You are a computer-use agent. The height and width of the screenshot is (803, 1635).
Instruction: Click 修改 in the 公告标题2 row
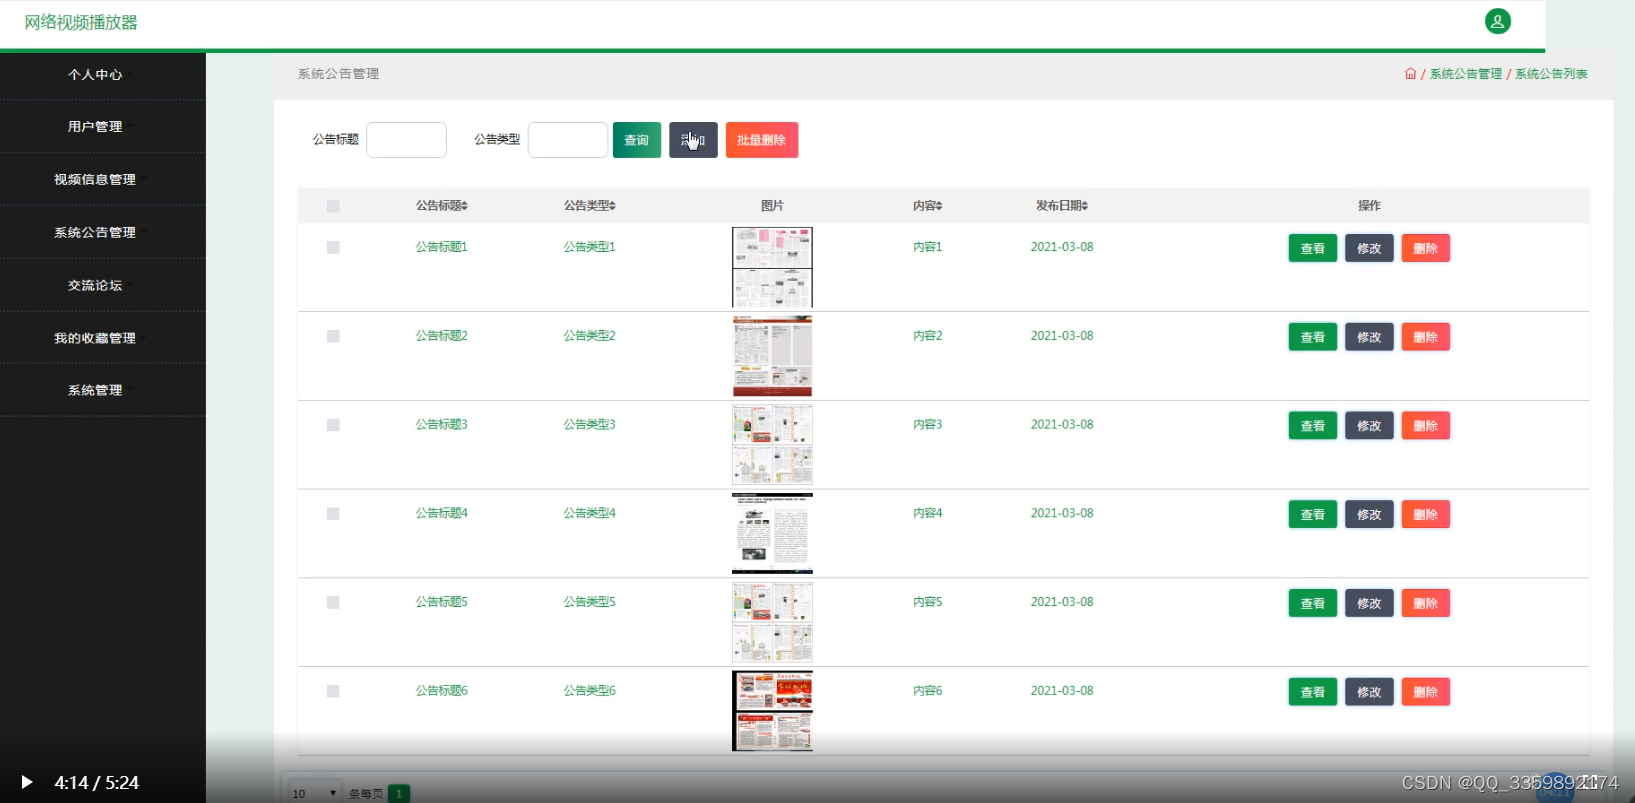pos(1369,337)
